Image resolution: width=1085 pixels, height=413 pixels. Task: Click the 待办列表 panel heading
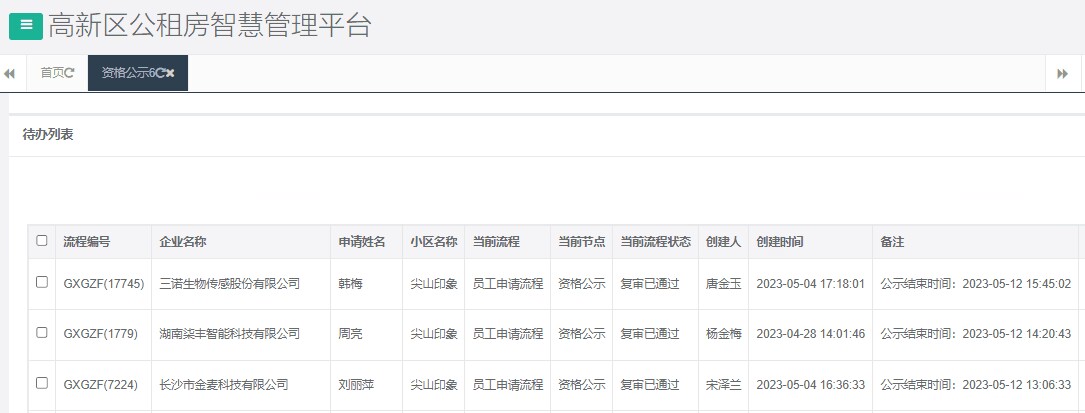pos(48,135)
